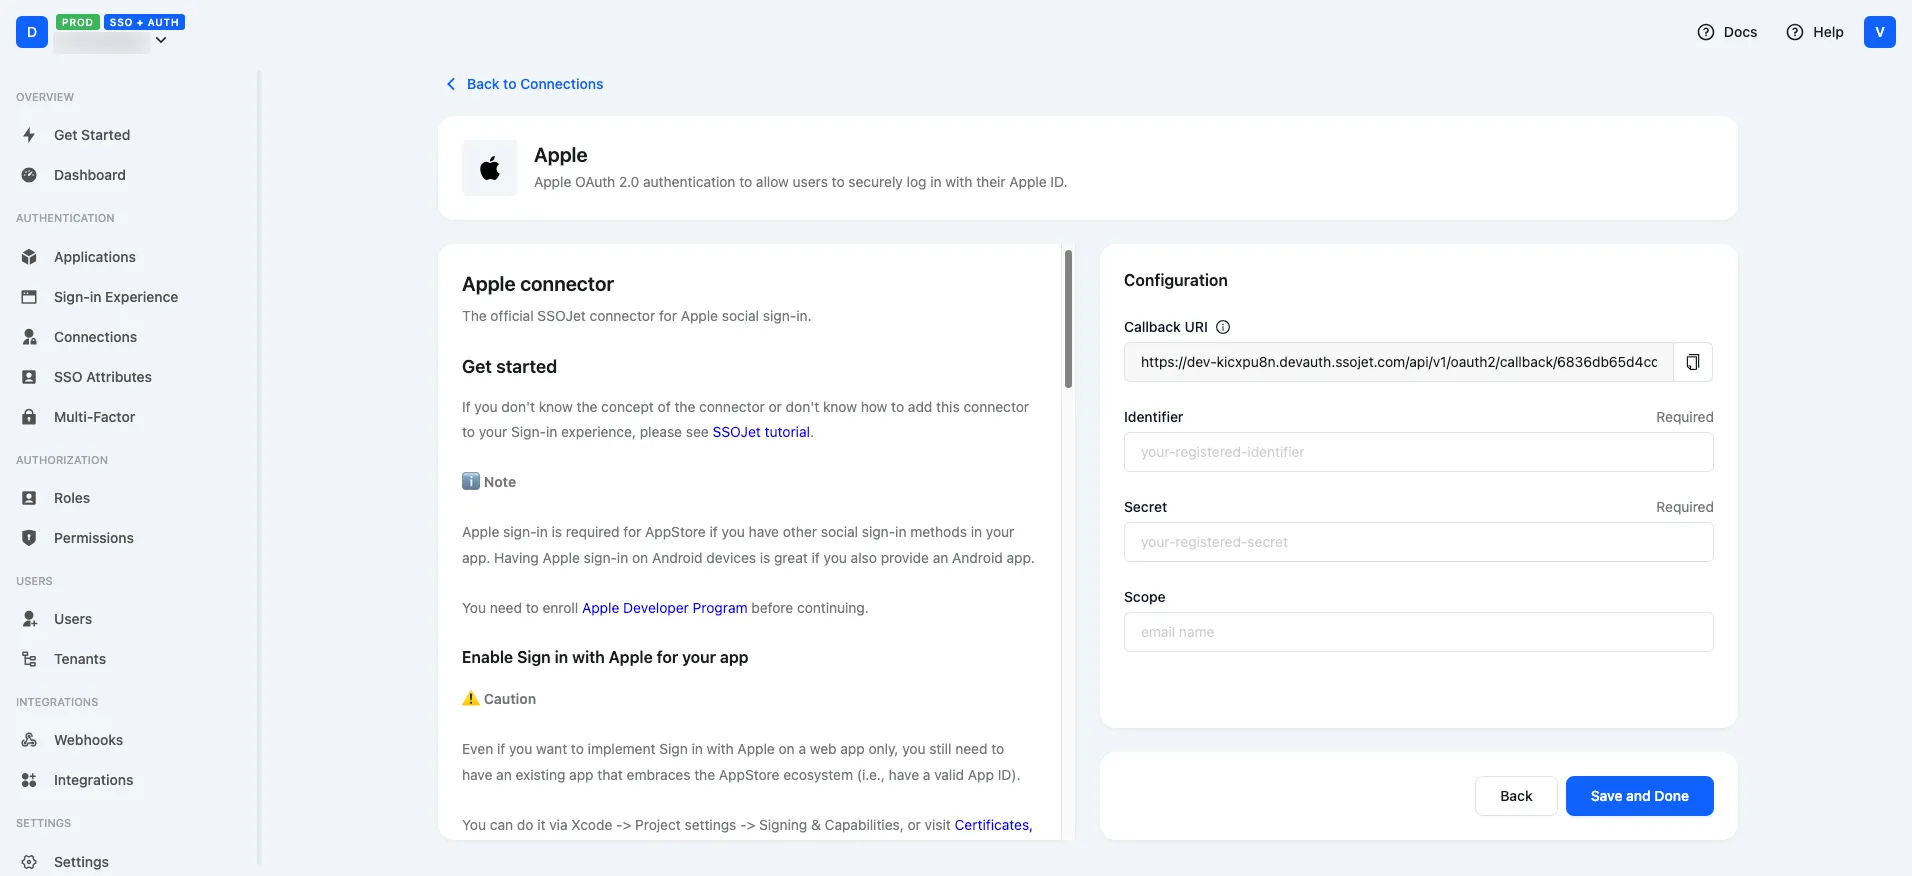Click the Sign-in Experience window icon
Viewport: 1912px width, 876px height.
29,297
